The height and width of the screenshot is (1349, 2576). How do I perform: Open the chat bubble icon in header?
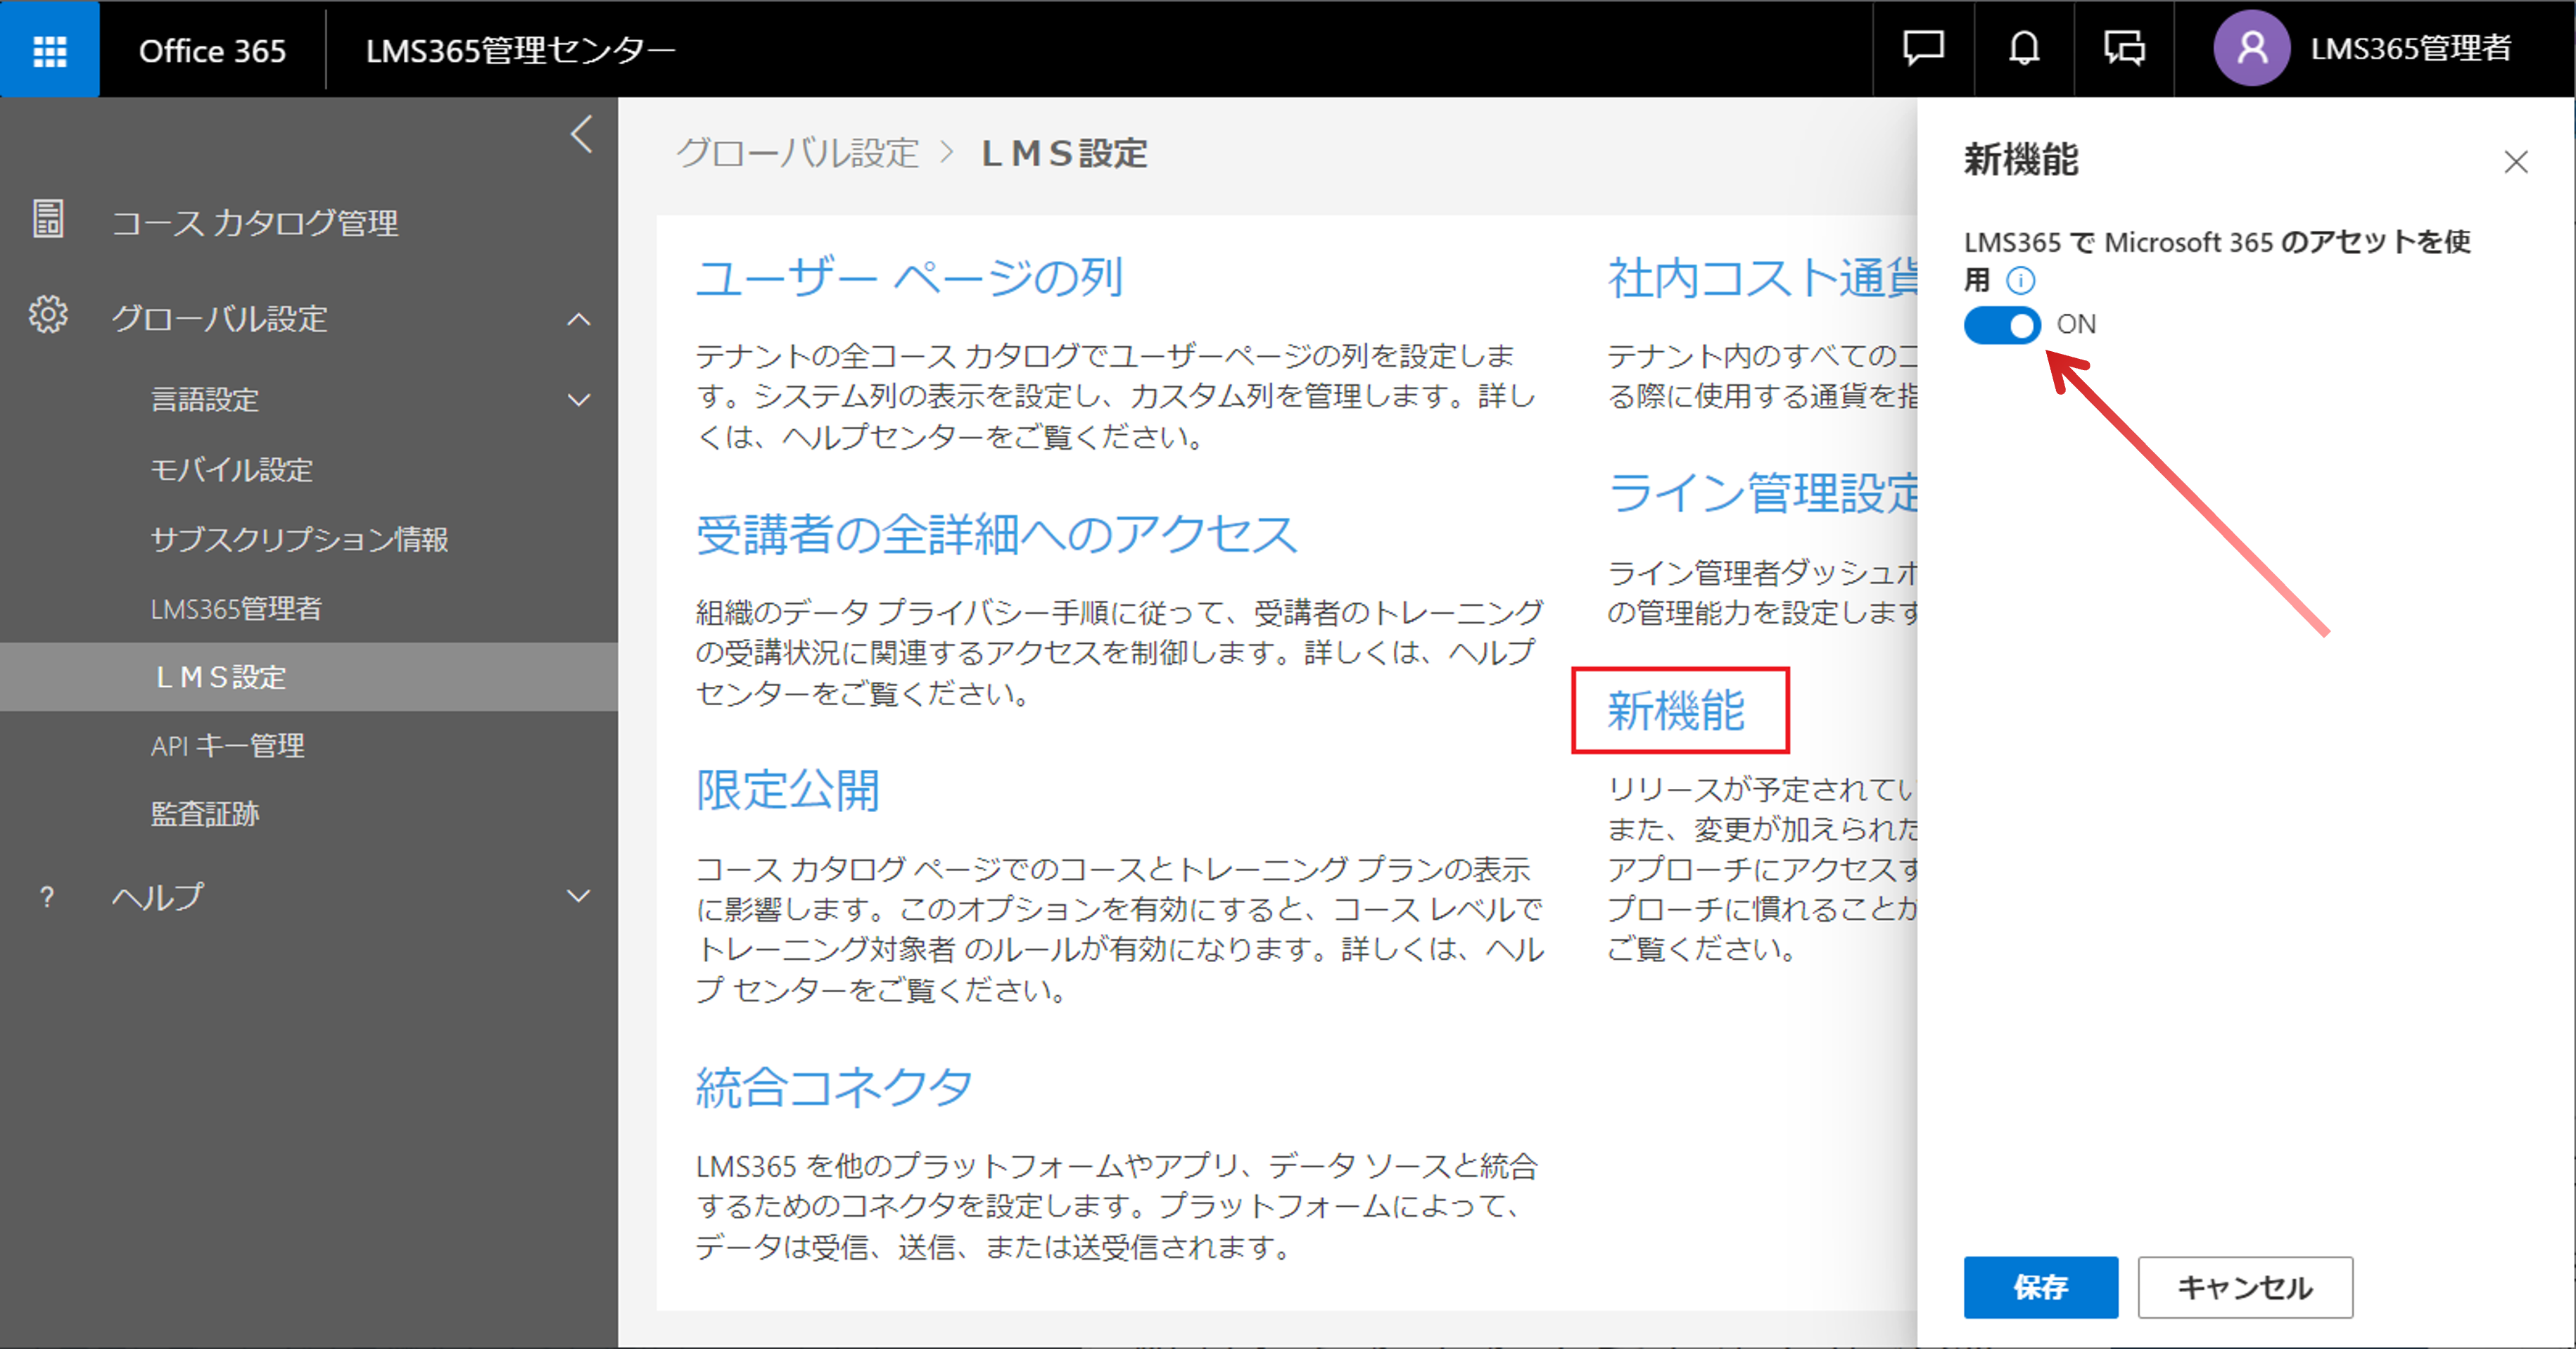1923,48
